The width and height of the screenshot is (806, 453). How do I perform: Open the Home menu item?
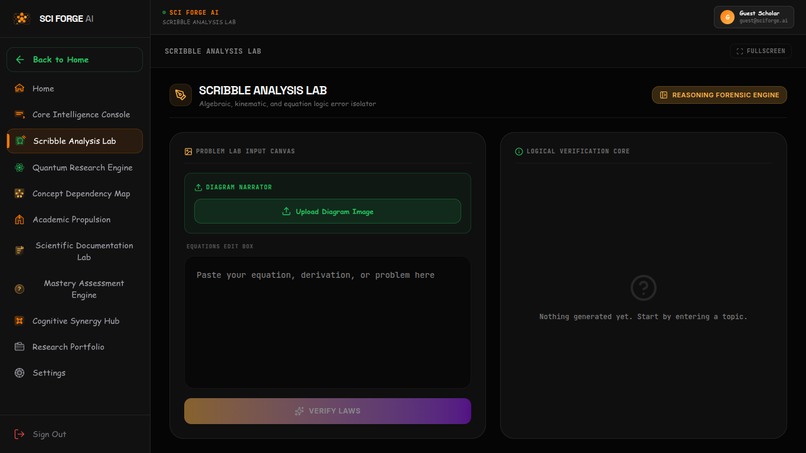(x=75, y=88)
